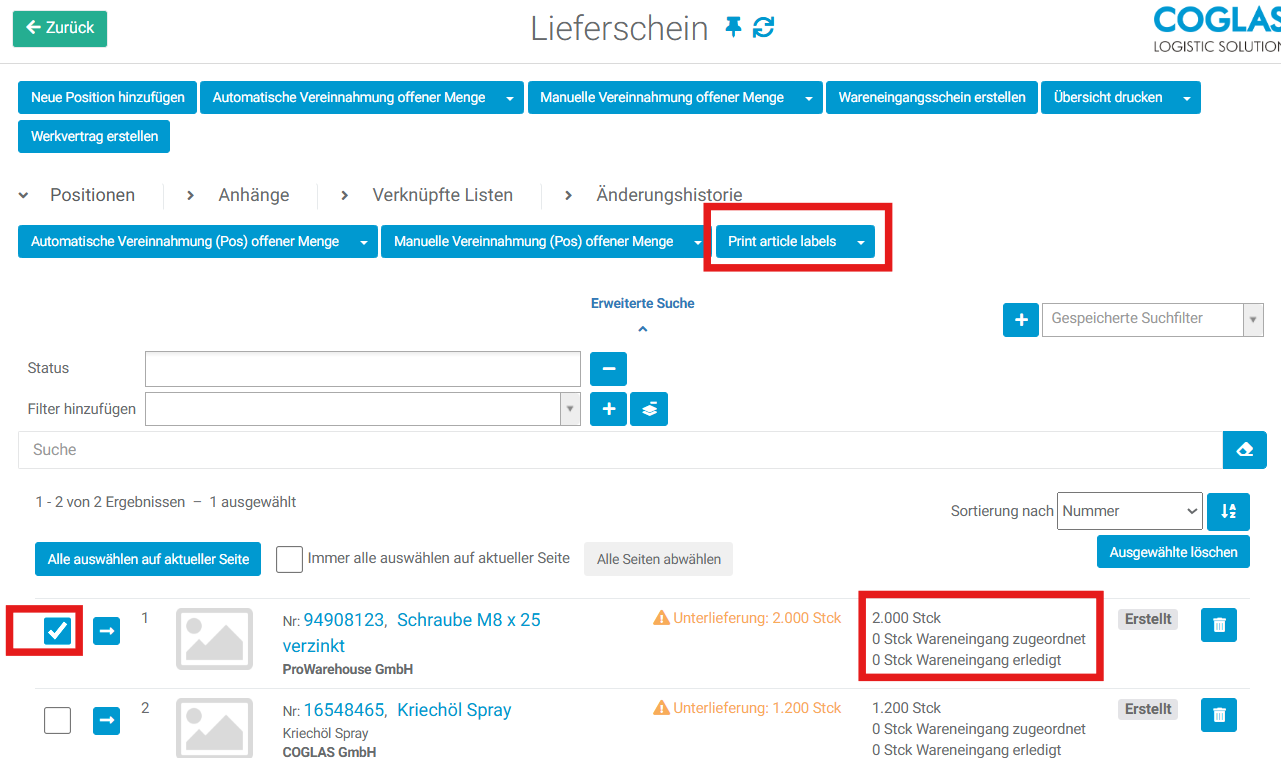Click the Zurück button

click(60, 28)
